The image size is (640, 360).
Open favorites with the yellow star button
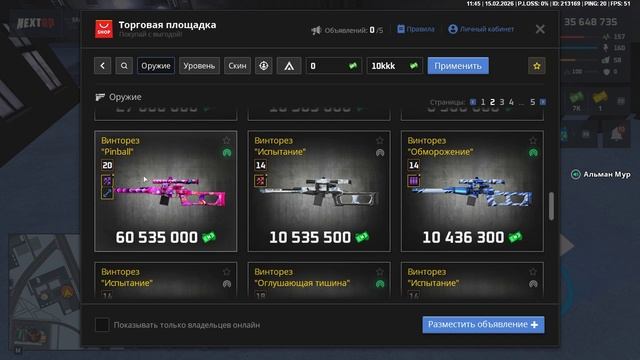point(537,66)
